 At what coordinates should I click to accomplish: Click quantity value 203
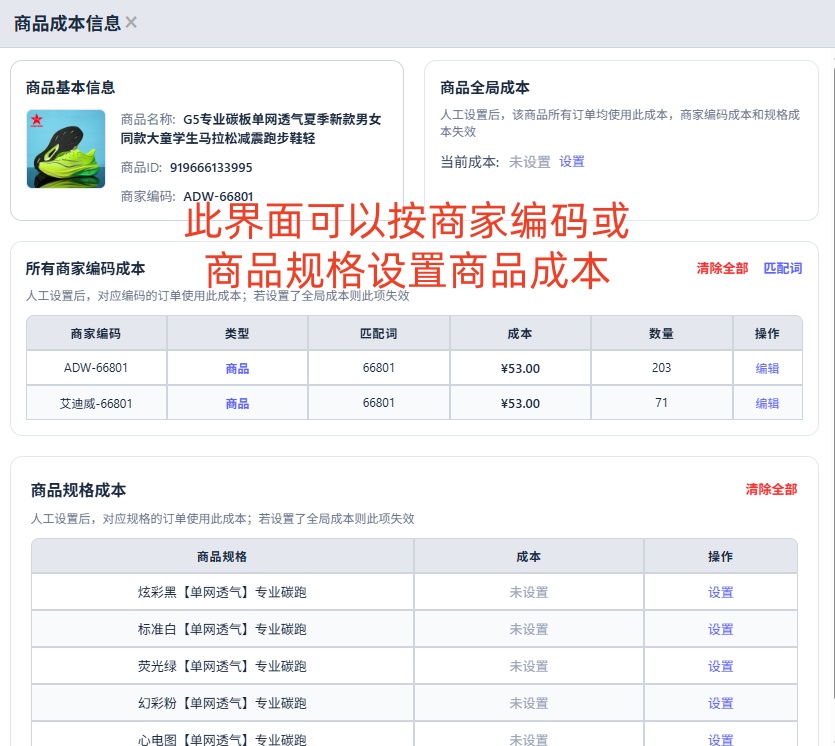(x=661, y=367)
